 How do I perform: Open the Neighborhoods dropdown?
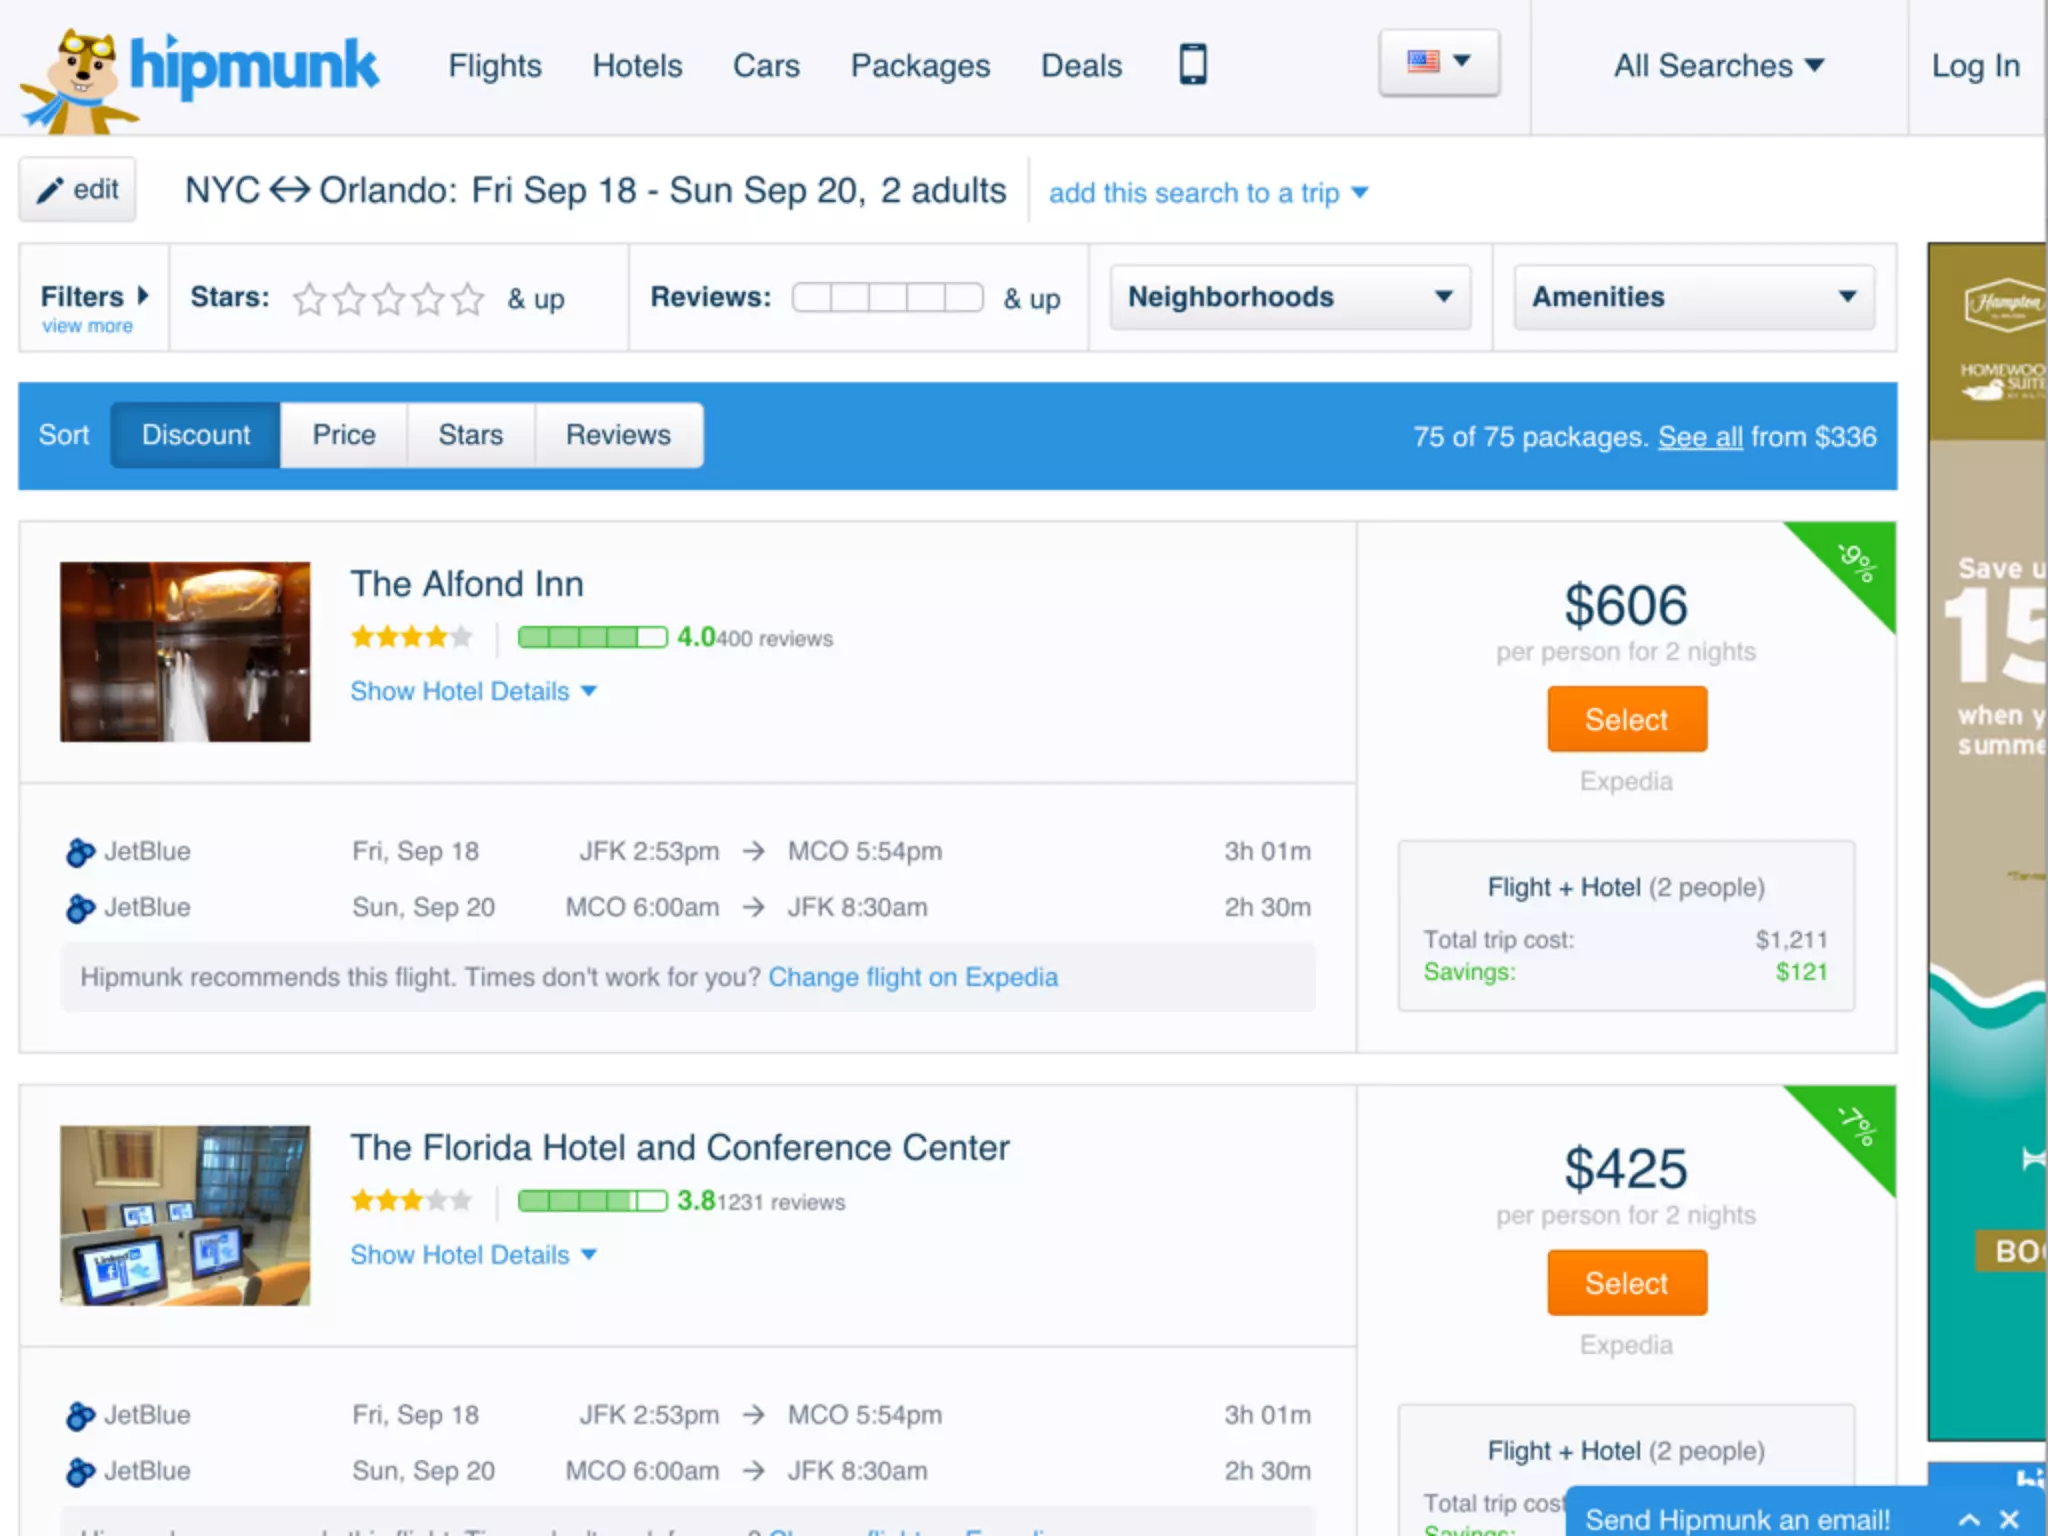point(1290,297)
